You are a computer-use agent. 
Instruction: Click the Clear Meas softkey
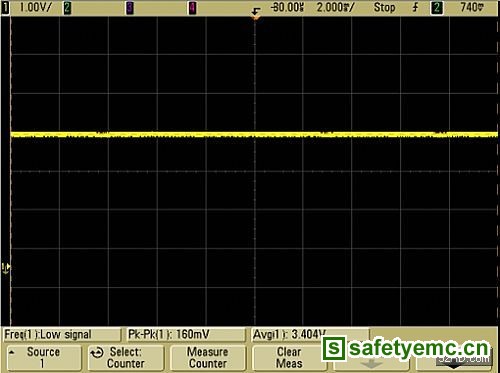click(289, 358)
